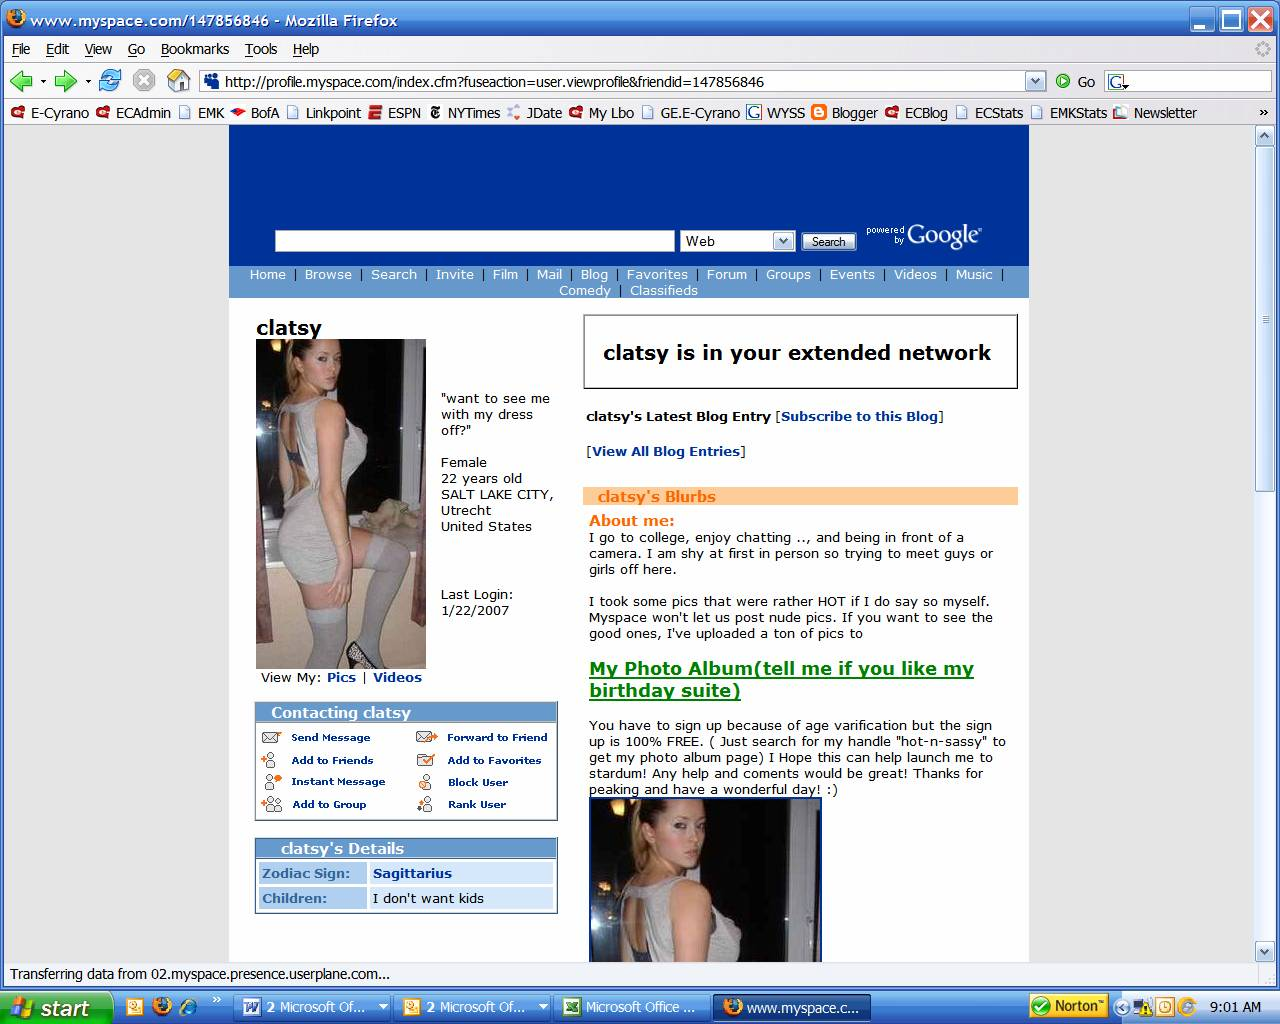Click the Search button beside Web dropdown
Viewport: 1280px width, 1024px height.
tap(828, 241)
